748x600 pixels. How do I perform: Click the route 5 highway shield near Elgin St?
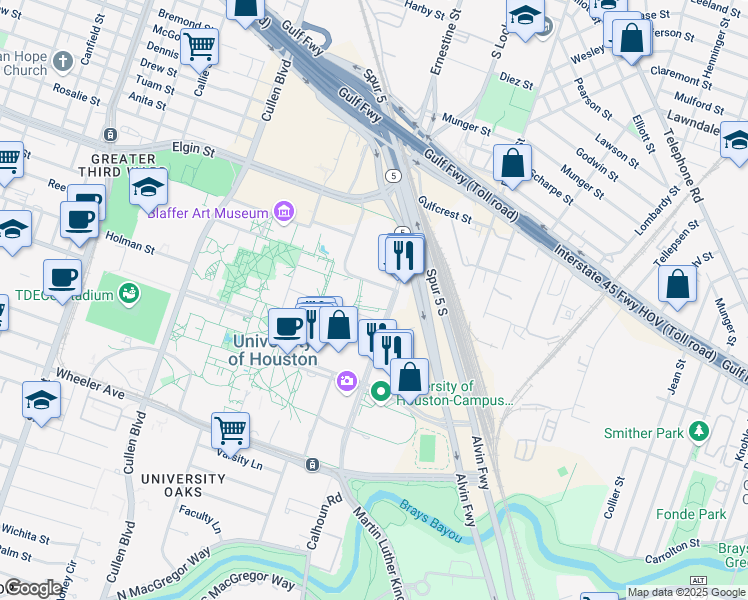(x=394, y=176)
